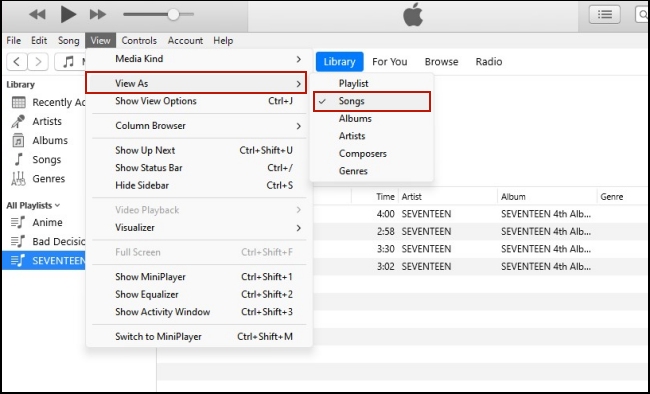
Task: Click the rewind previous track button
Action: [x=37, y=15]
